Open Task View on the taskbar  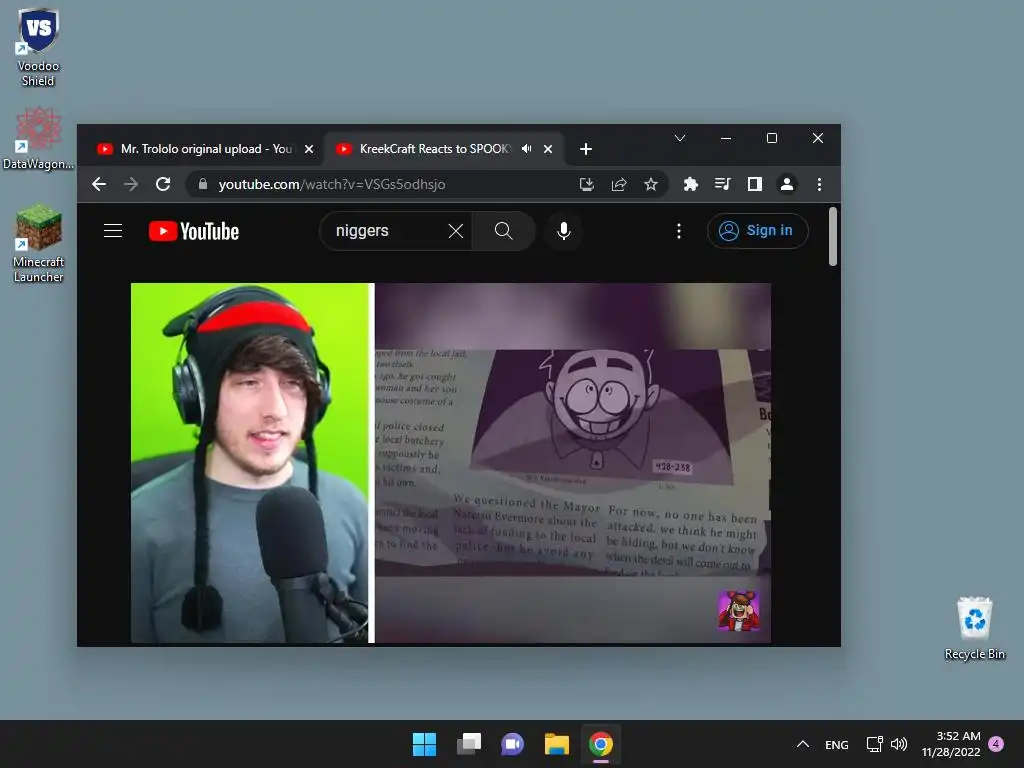469,744
